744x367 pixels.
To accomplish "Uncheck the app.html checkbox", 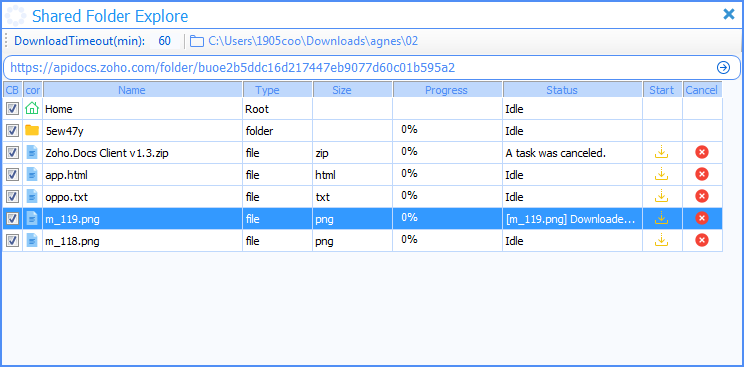I will pos(12,174).
